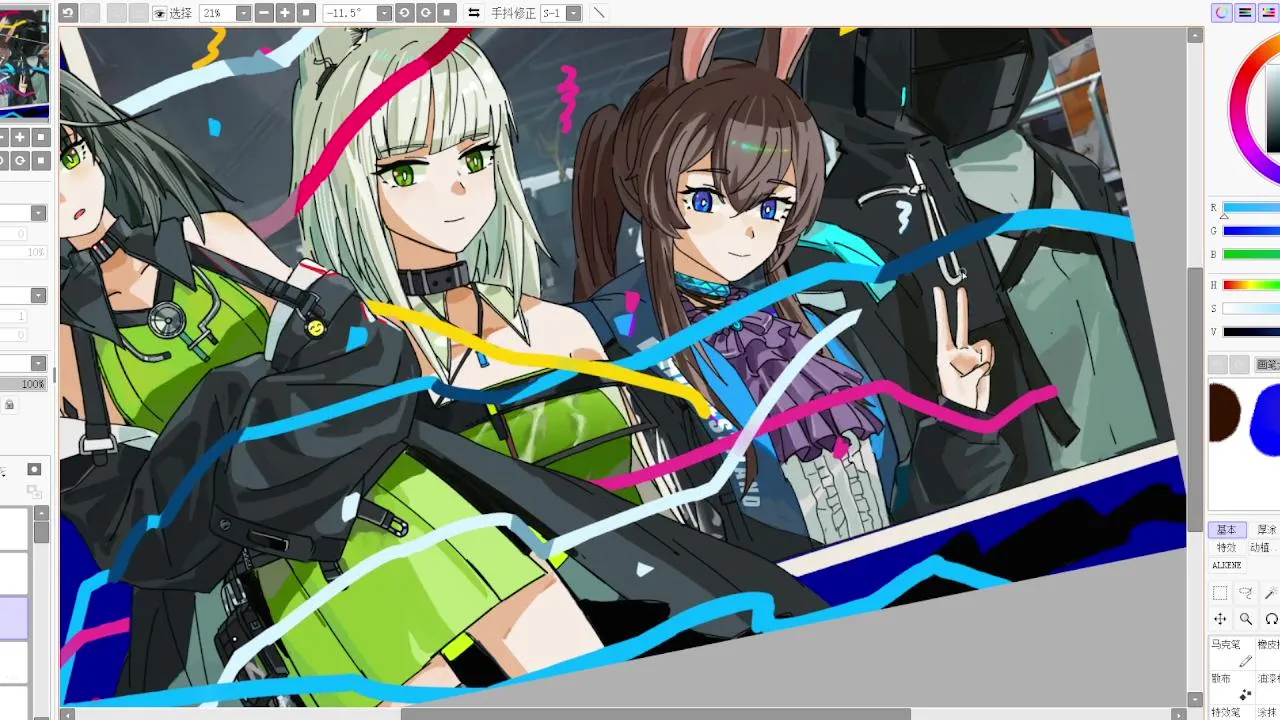The image size is (1280, 720).
Task: Switch to the 厚涂 tool group tab
Action: 1266,530
